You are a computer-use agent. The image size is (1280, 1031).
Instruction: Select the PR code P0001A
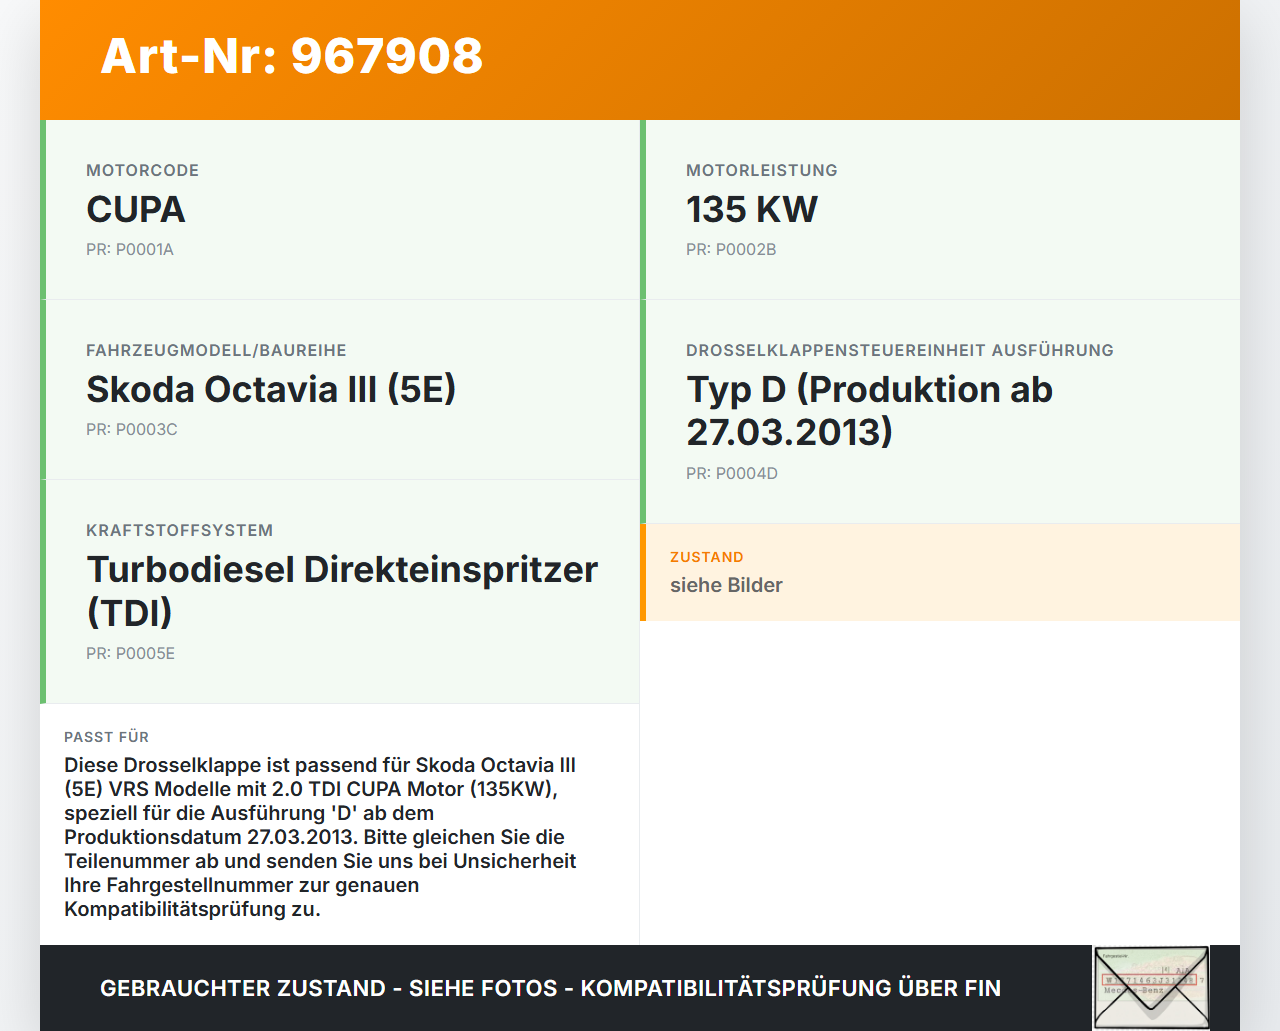pos(130,249)
